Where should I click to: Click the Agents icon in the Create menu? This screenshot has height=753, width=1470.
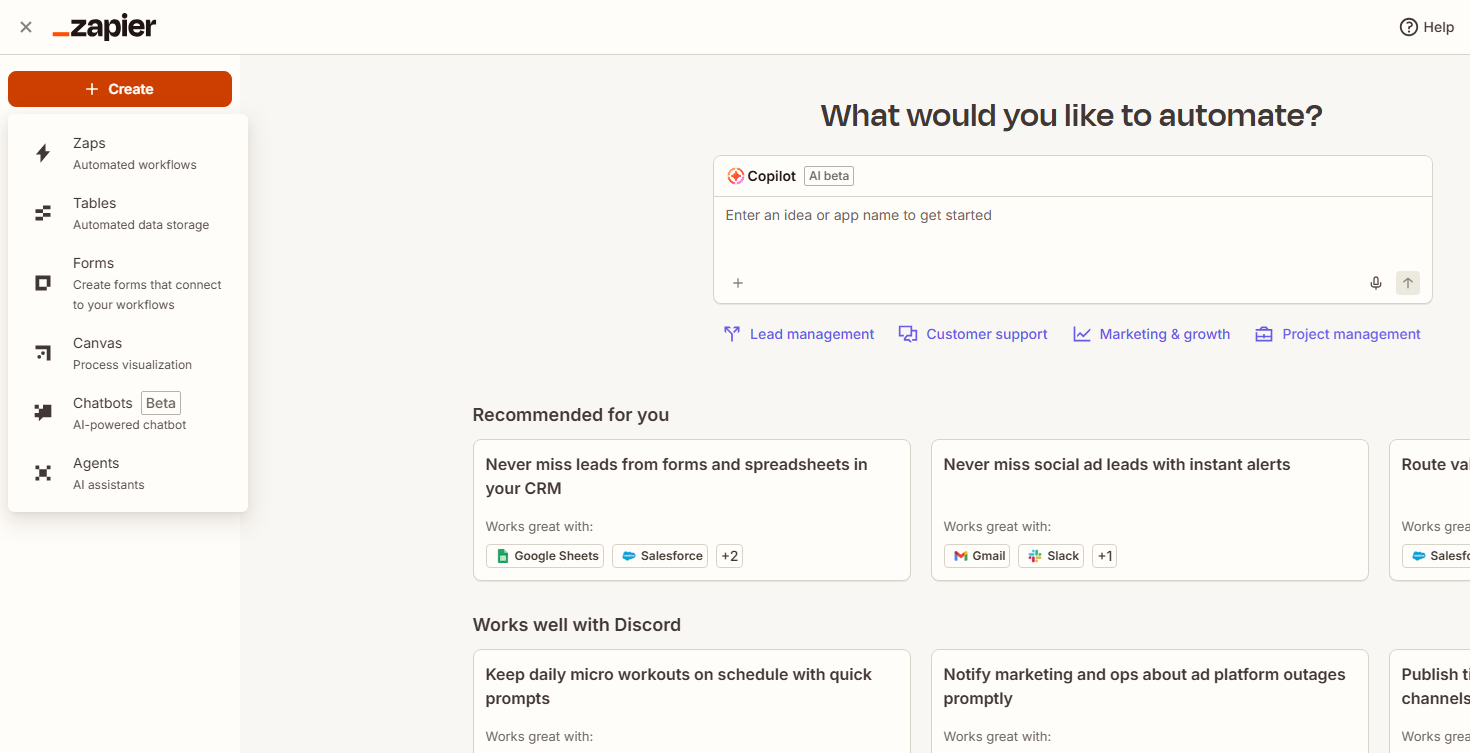click(43, 473)
